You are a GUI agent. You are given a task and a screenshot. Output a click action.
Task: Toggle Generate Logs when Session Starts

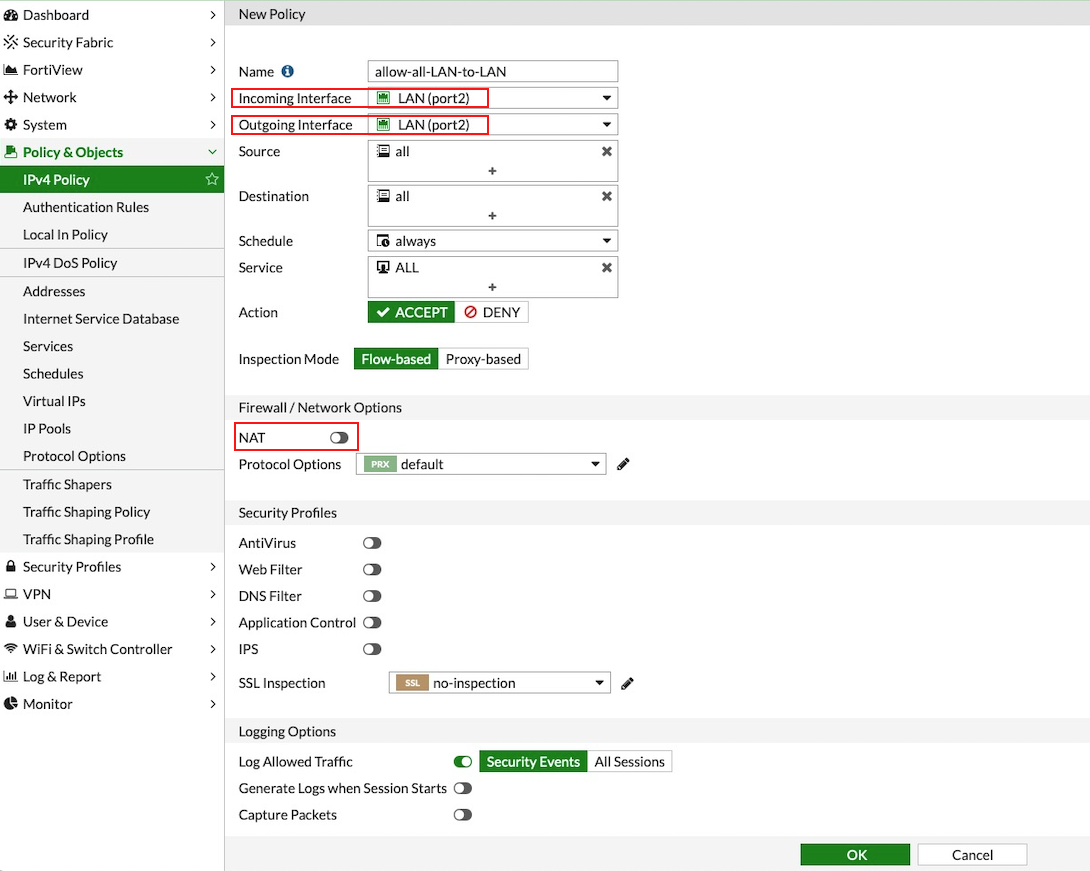(x=462, y=788)
